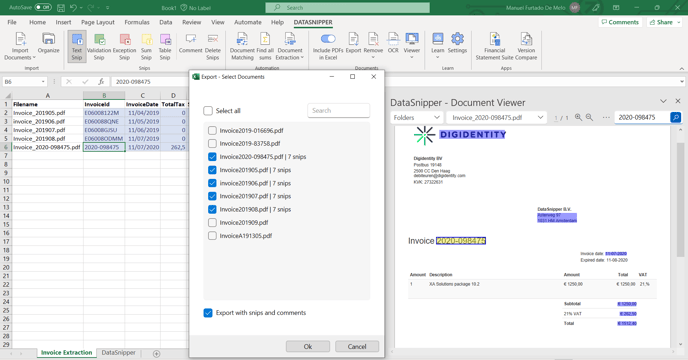Uncheck Invoice201908.pdf checkbox

[212, 209]
